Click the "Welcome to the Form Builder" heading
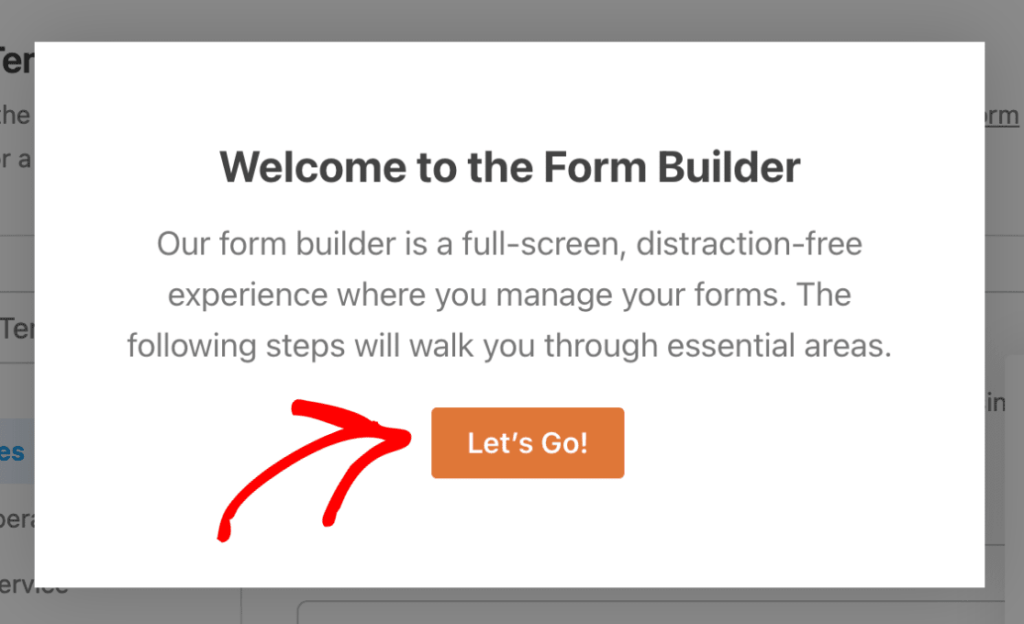The image size is (1024, 624). [x=510, y=168]
